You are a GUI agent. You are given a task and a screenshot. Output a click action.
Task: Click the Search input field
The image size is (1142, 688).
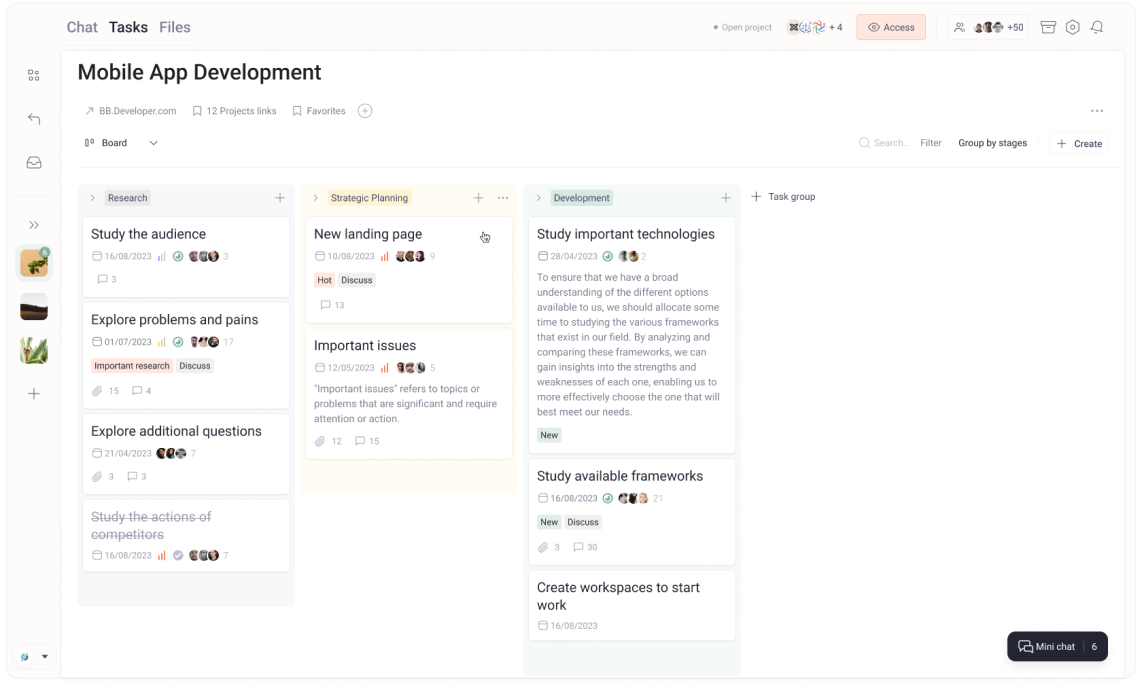click(889, 143)
